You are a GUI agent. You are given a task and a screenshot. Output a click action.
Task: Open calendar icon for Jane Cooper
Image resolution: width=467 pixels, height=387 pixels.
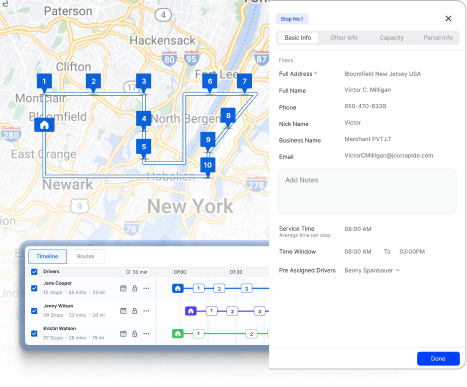(123, 288)
